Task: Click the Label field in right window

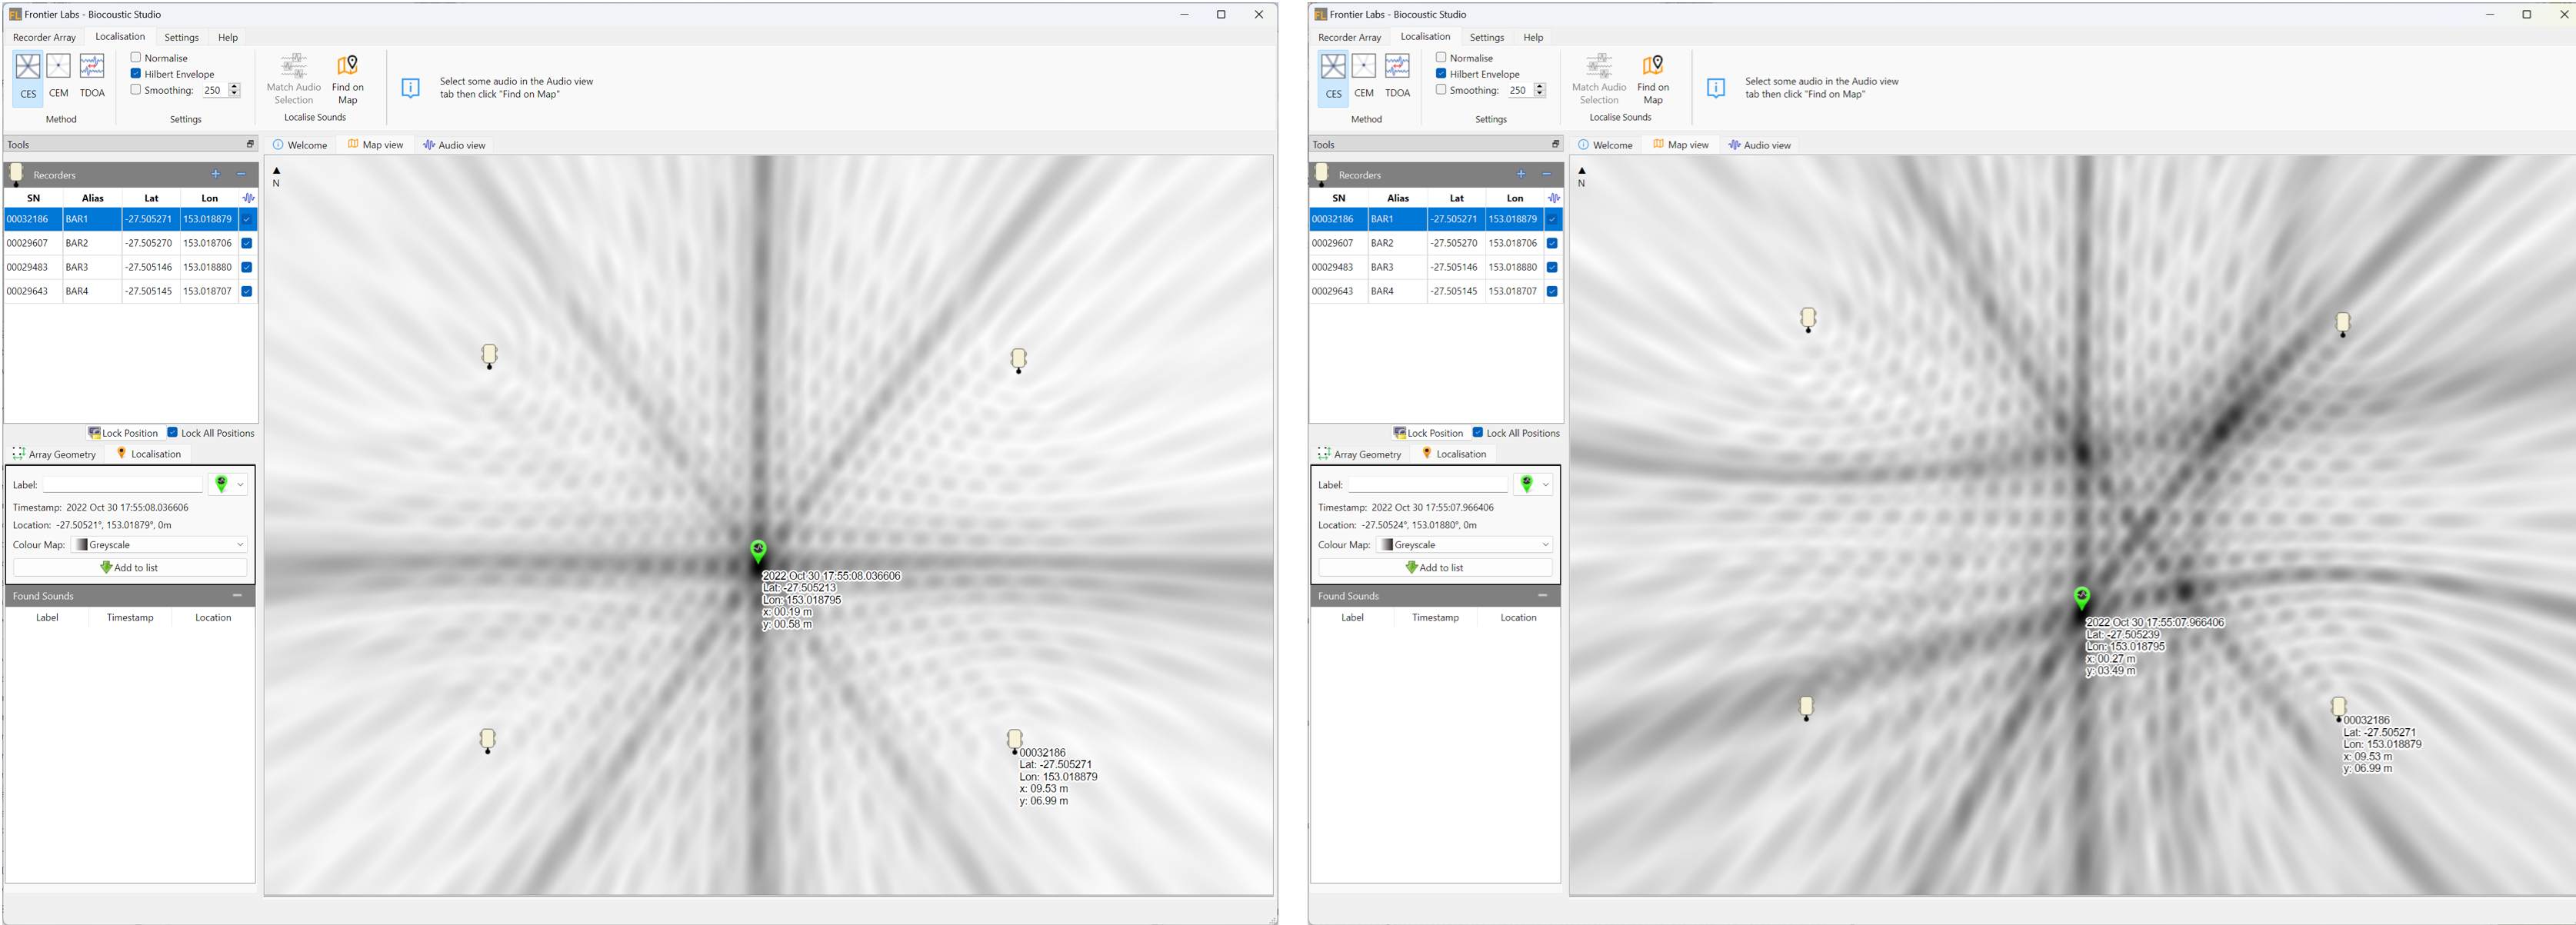Action: coord(1428,484)
